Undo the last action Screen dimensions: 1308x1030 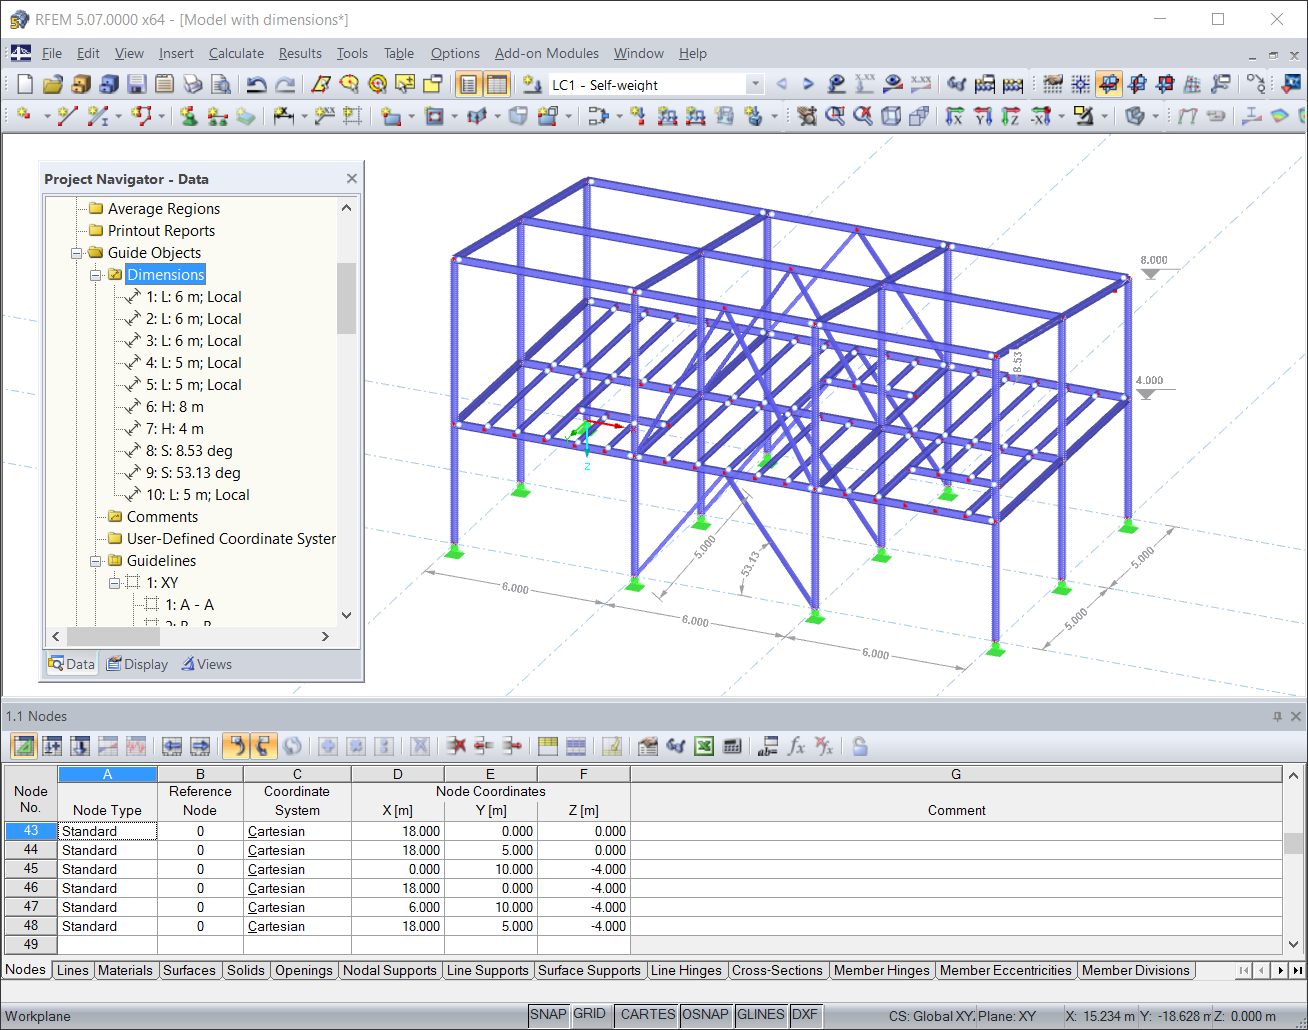coord(257,85)
